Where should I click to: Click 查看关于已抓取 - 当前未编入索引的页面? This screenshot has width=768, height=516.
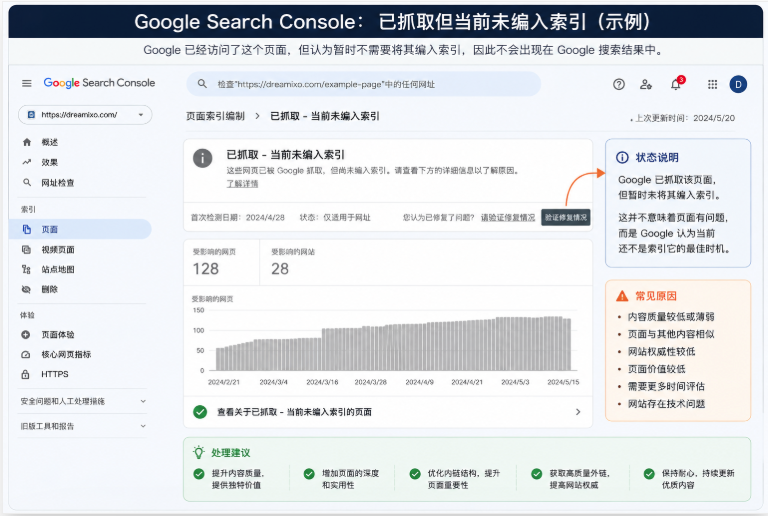294,412
